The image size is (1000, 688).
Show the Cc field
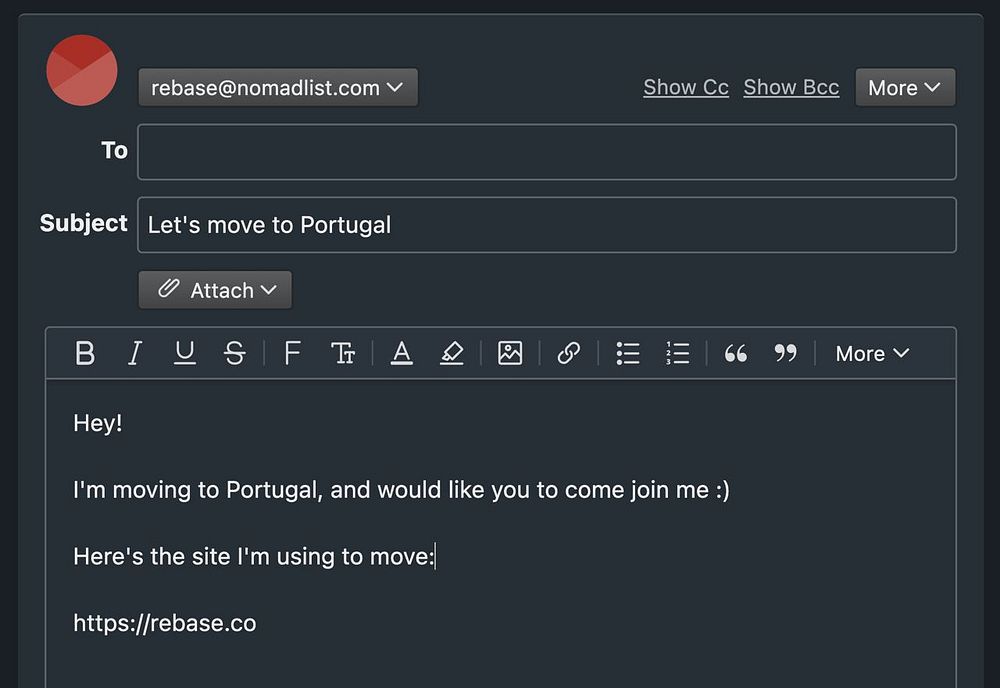tap(686, 87)
